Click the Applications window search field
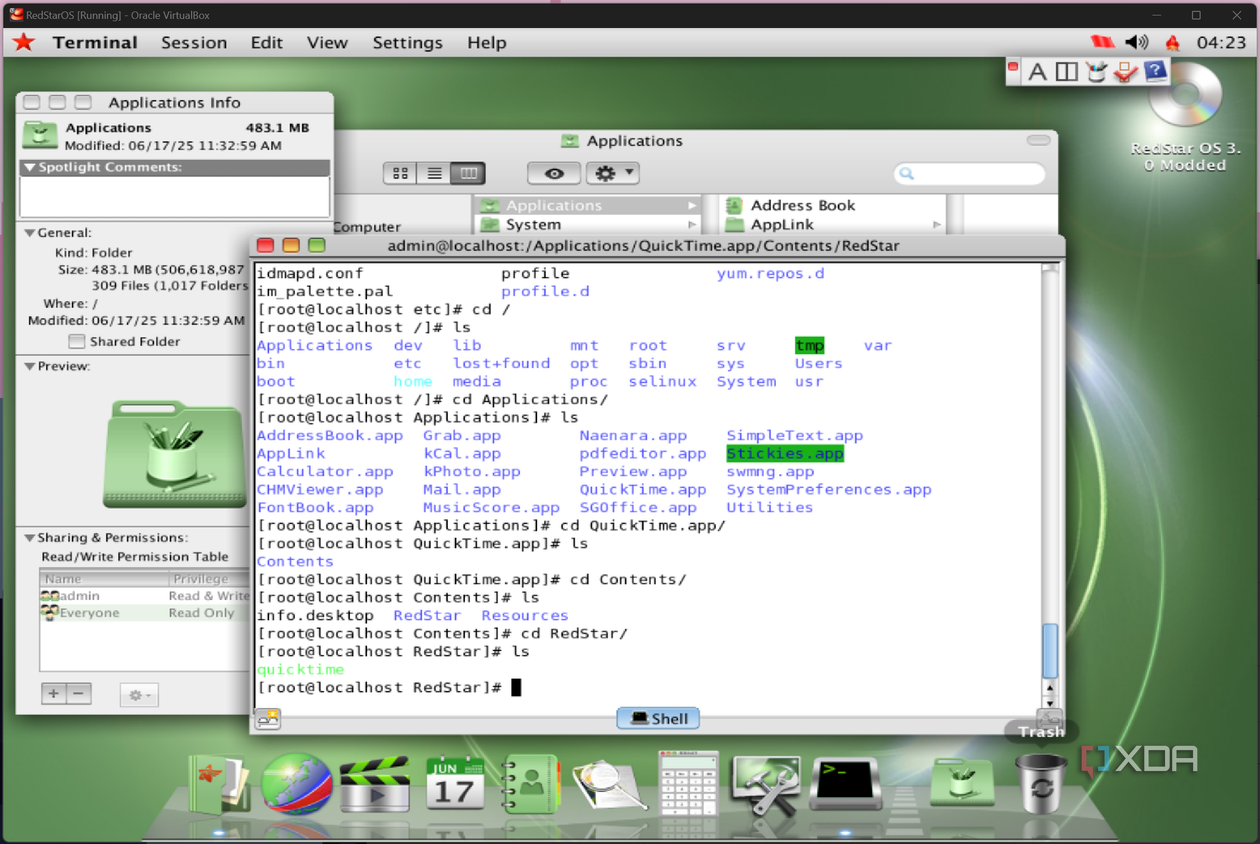This screenshot has width=1260, height=844. 969,174
